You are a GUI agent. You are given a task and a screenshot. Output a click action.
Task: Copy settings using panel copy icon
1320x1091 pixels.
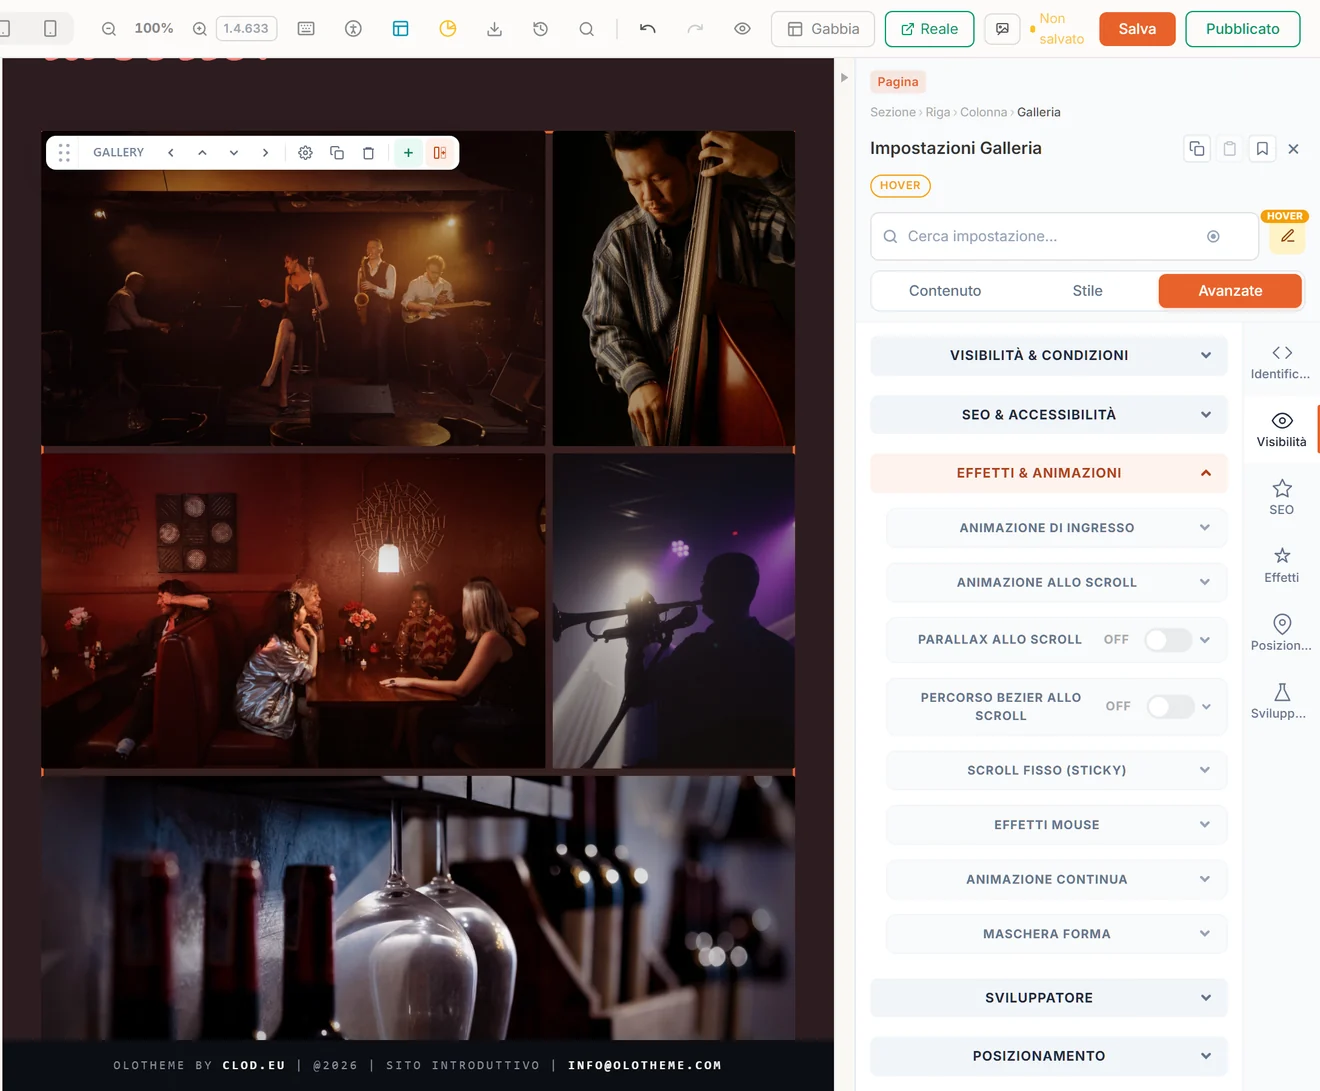click(1197, 149)
